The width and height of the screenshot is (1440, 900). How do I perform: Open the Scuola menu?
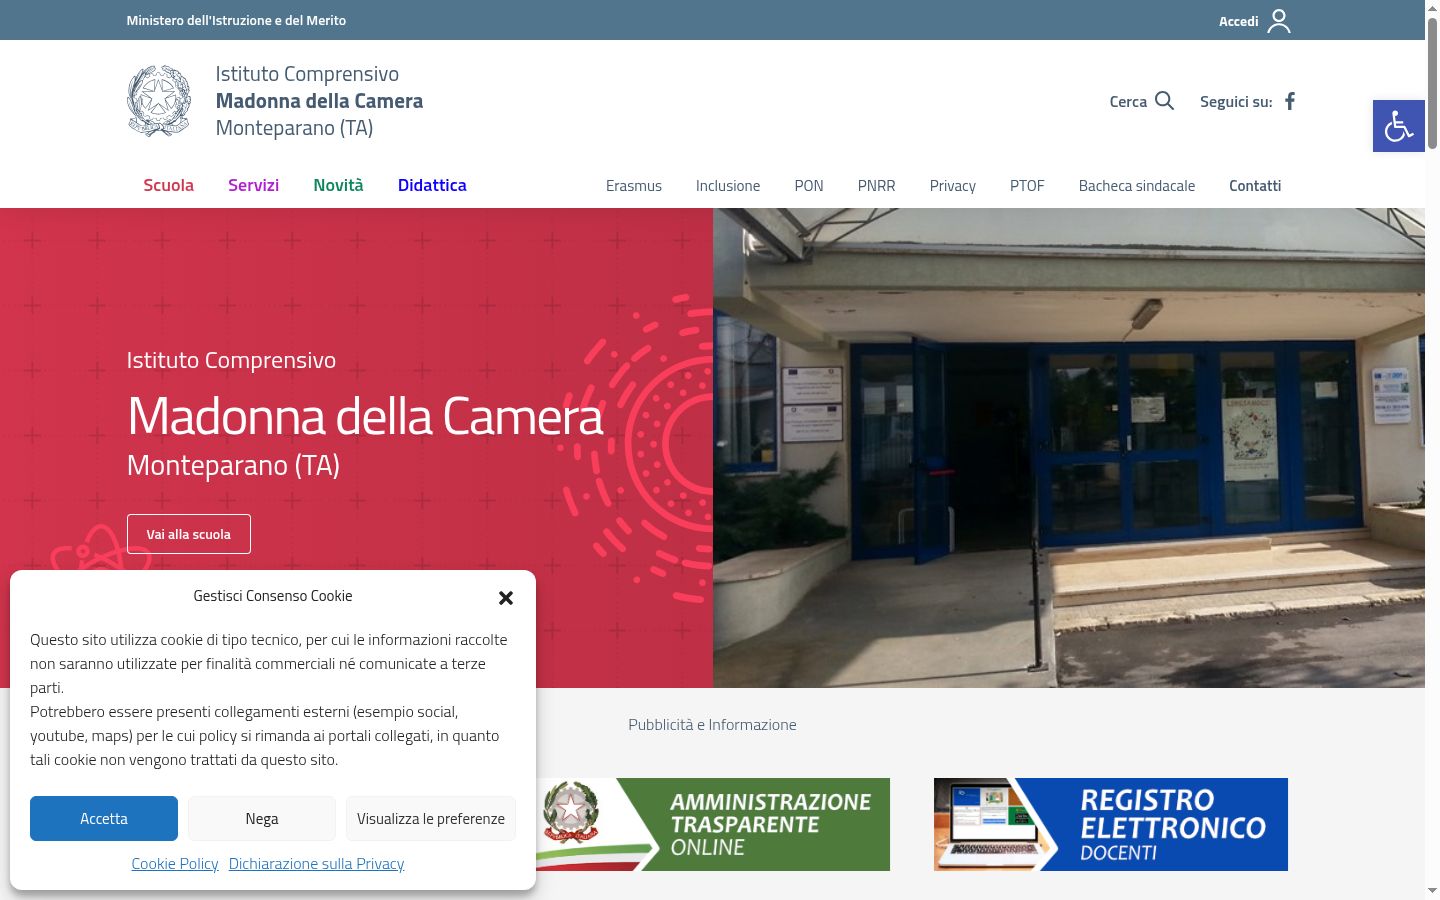pyautogui.click(x=168, y=185)
